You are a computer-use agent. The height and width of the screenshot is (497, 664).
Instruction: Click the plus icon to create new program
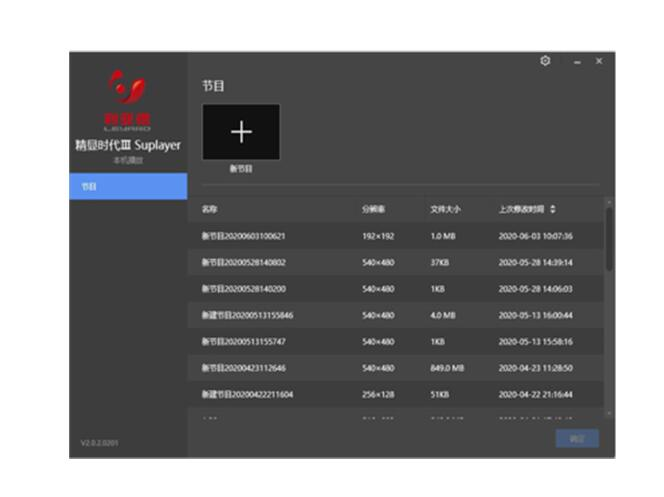point(241,132)
